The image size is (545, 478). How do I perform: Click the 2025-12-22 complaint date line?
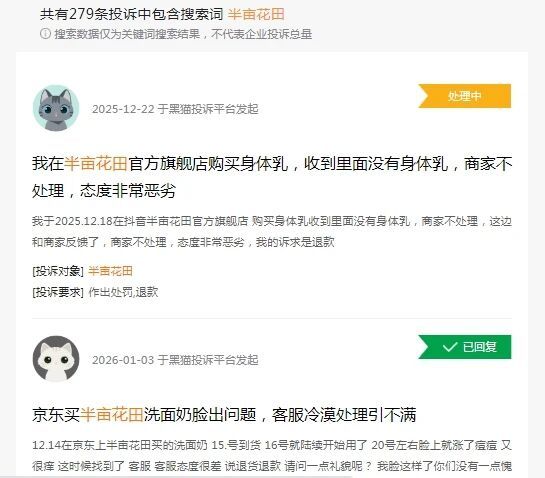(x=175, y=109)
